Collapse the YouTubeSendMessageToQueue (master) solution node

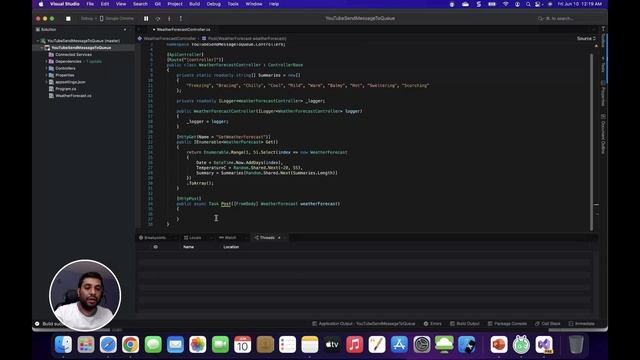[x=38, y=41]
